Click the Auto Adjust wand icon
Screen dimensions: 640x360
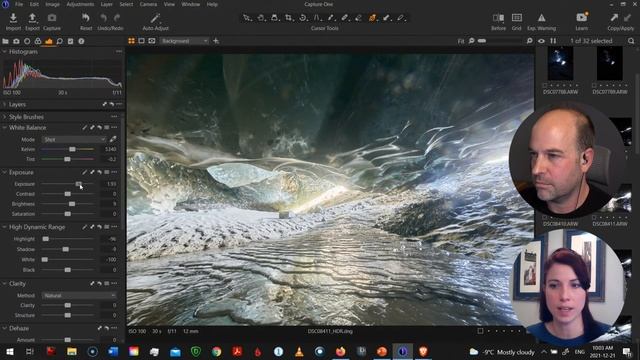155,18
